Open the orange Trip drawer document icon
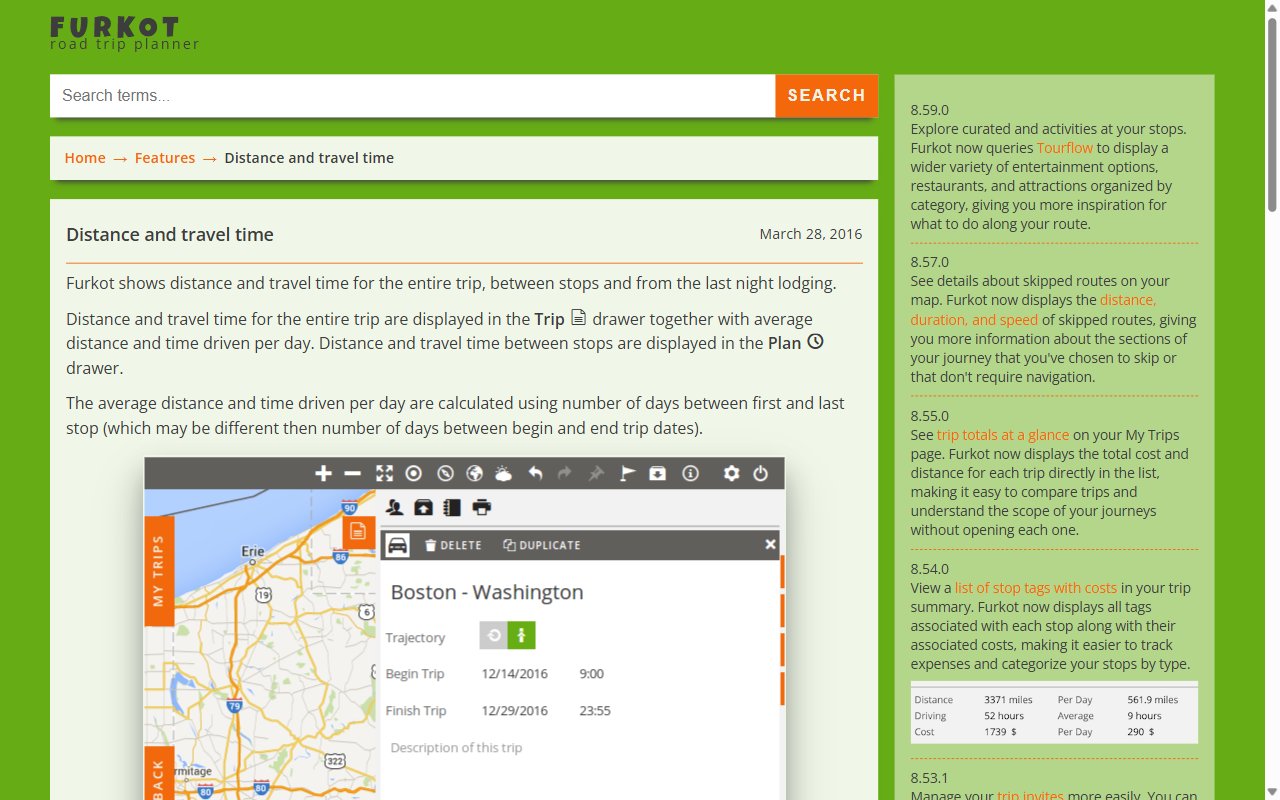This screenshot has height=800, width=1280. pyautogui.click(x=358, y=531)
